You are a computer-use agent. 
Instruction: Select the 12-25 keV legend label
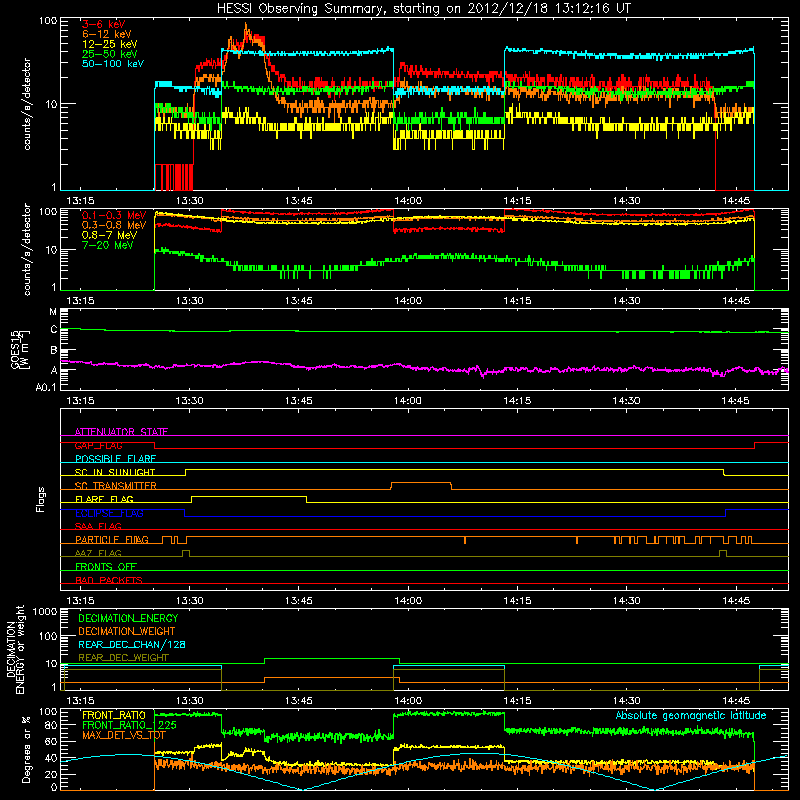click(110, 44)
